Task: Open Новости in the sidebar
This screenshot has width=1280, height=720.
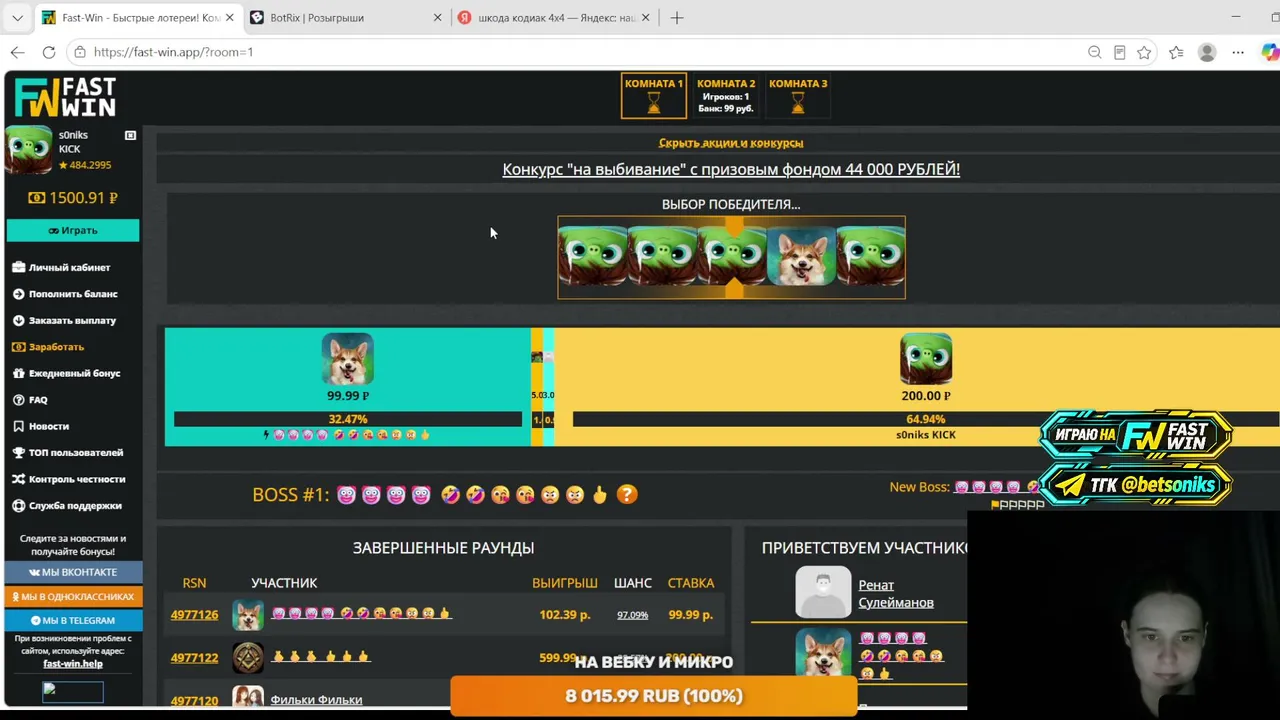Action: point(41,426)
